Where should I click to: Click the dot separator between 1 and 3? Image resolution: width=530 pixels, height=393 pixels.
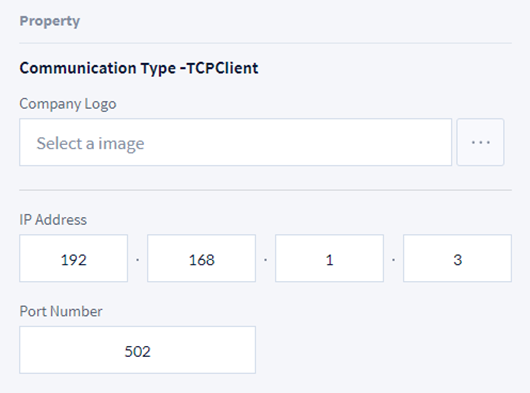click(x=393, y=260)
